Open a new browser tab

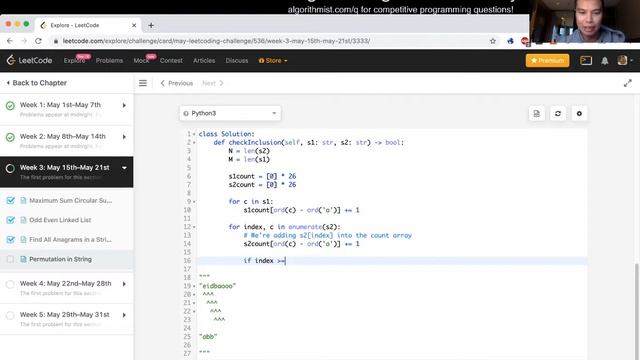click(x=151, y=25)
